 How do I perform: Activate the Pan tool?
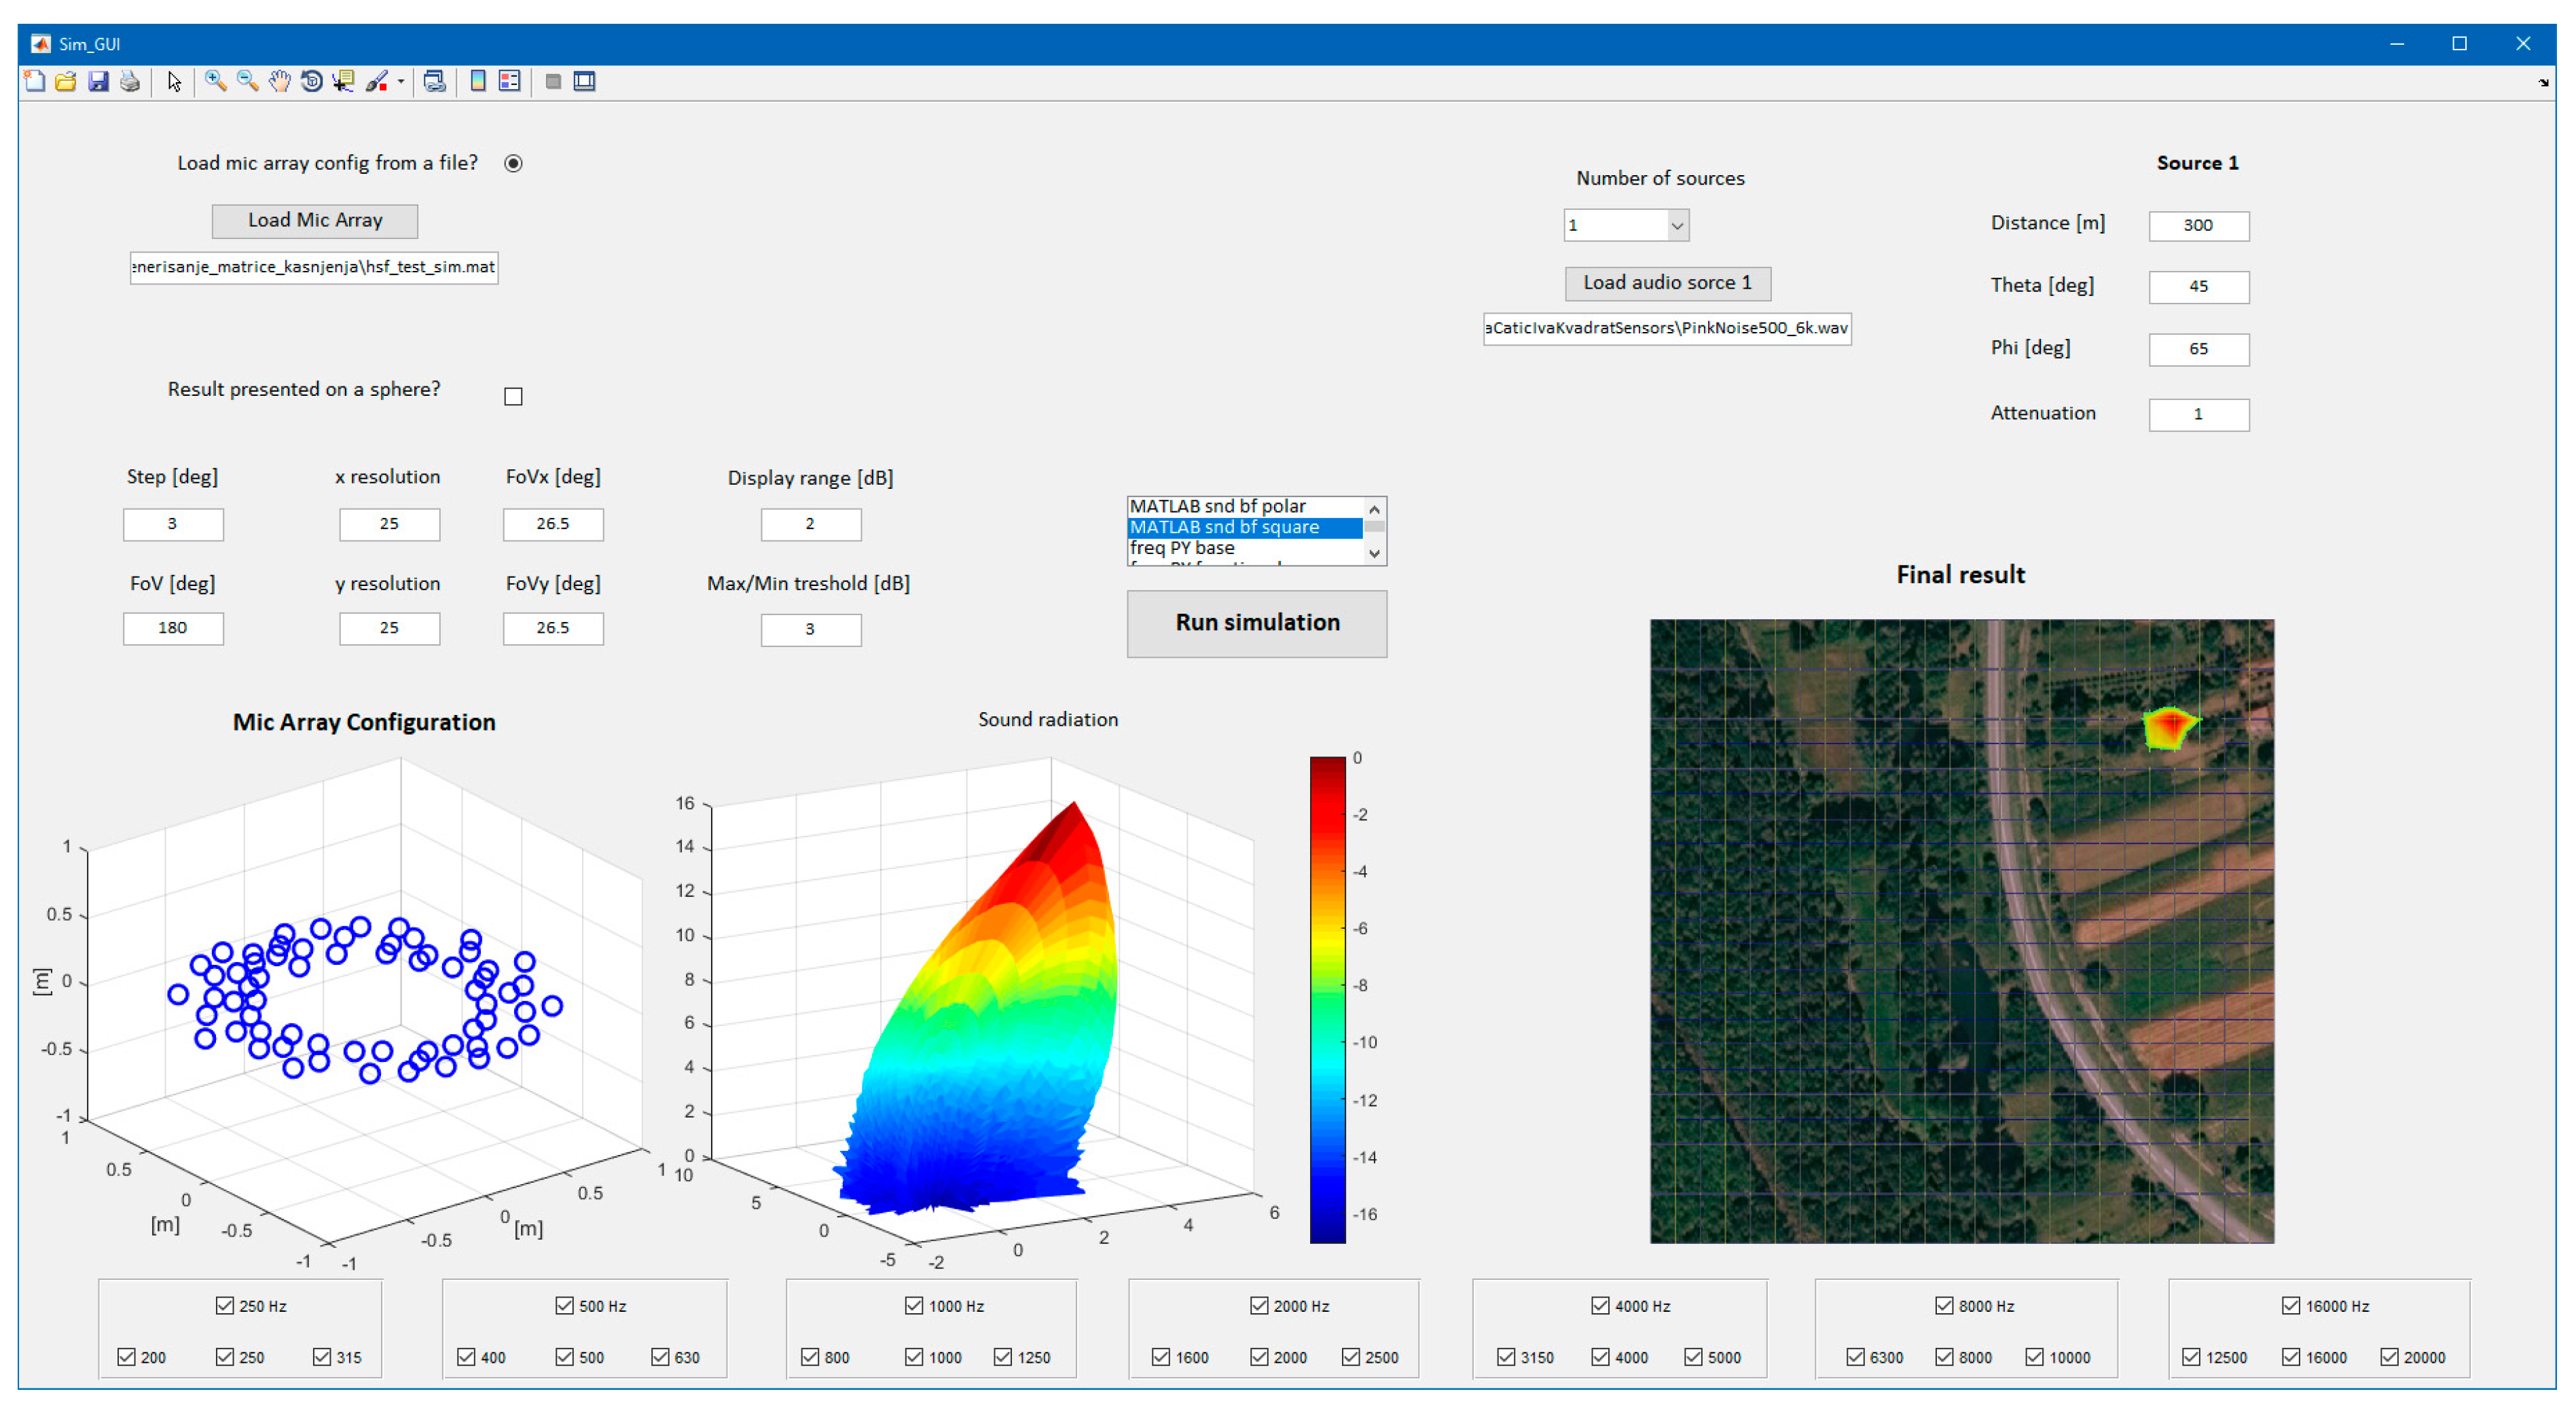coord(279,81)
